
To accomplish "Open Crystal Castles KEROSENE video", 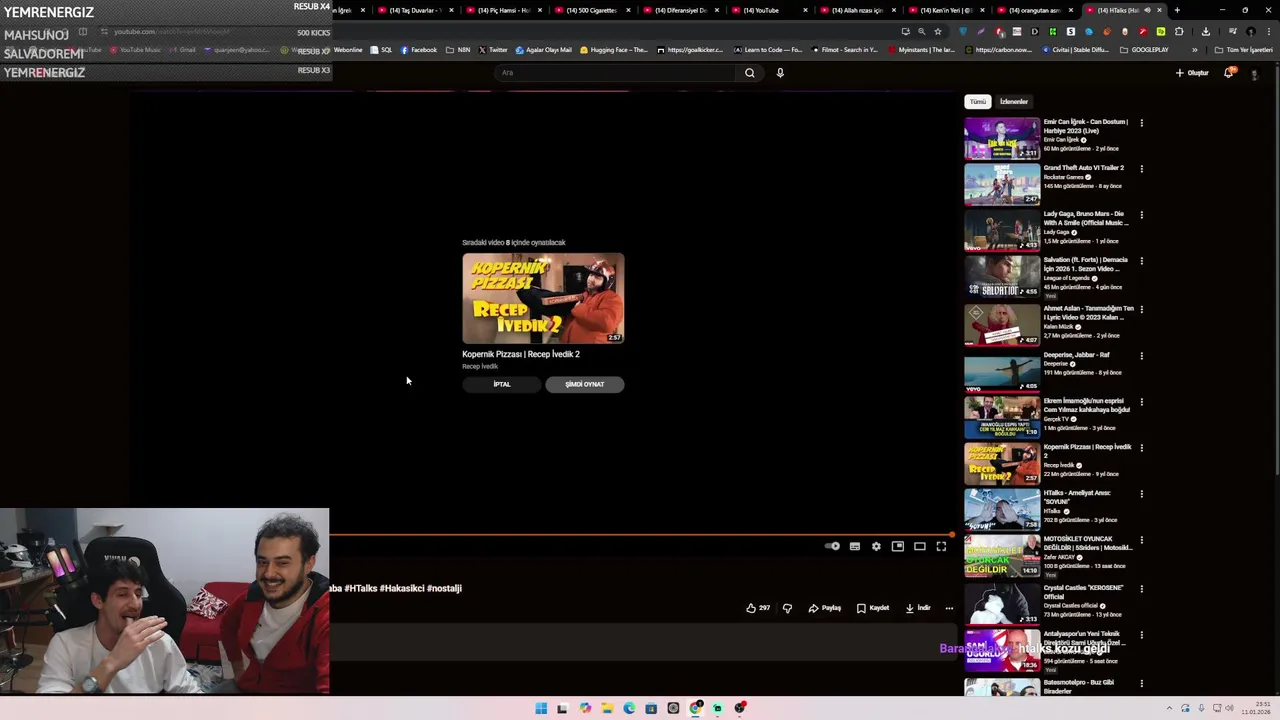I will 1002,603.
